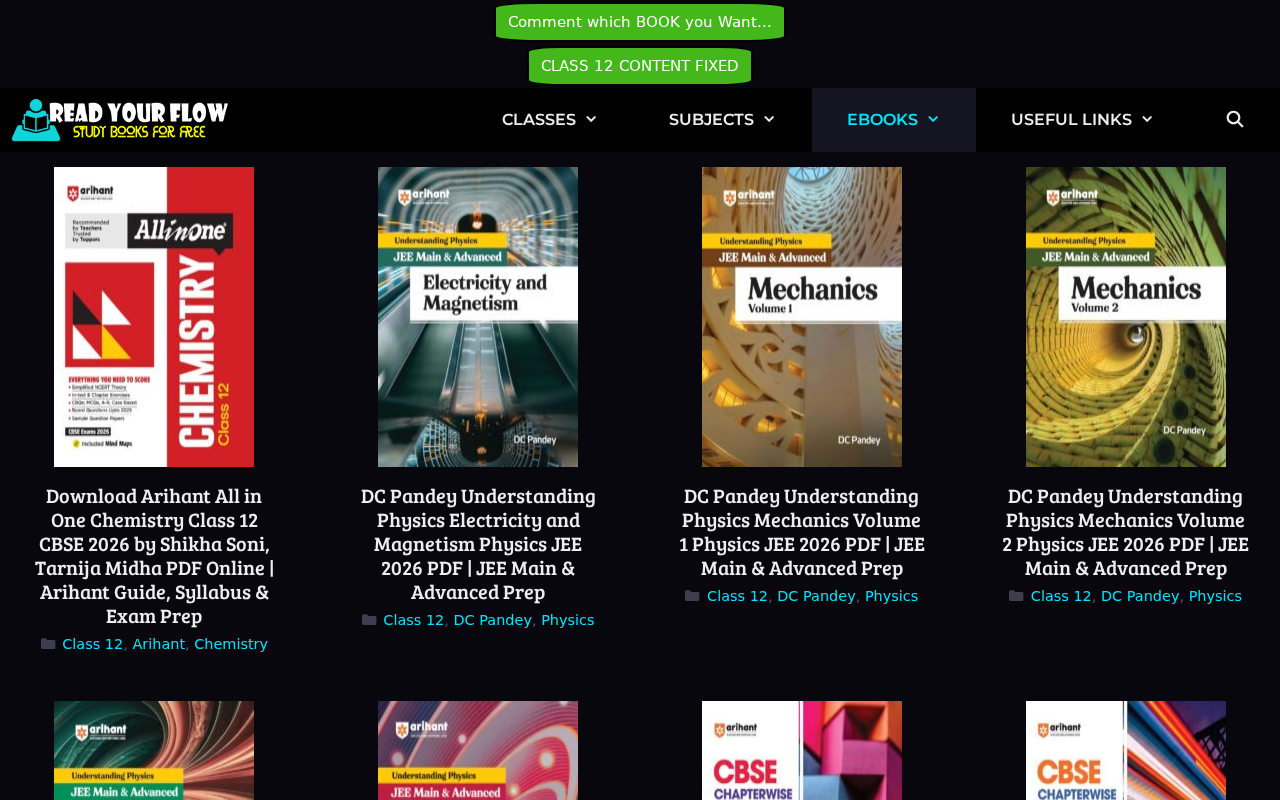This screenshot has height=800, width=1280.
Task: Click the Chemistry category link
Action: [231, 644]
